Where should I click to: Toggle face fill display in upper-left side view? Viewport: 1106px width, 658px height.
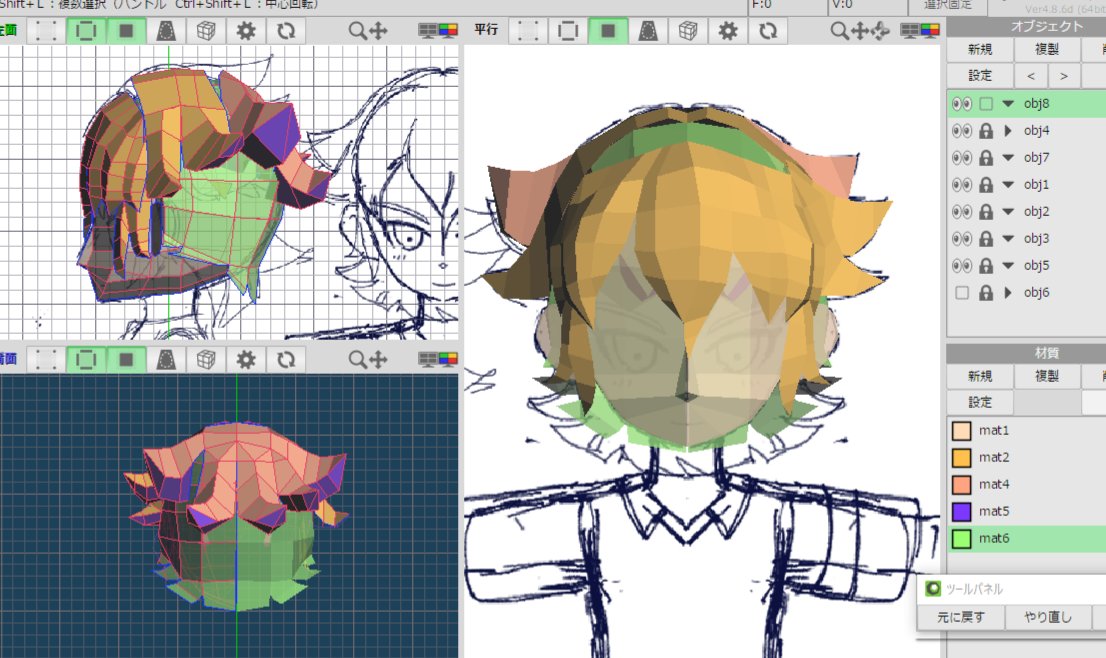tap(126, 31)
